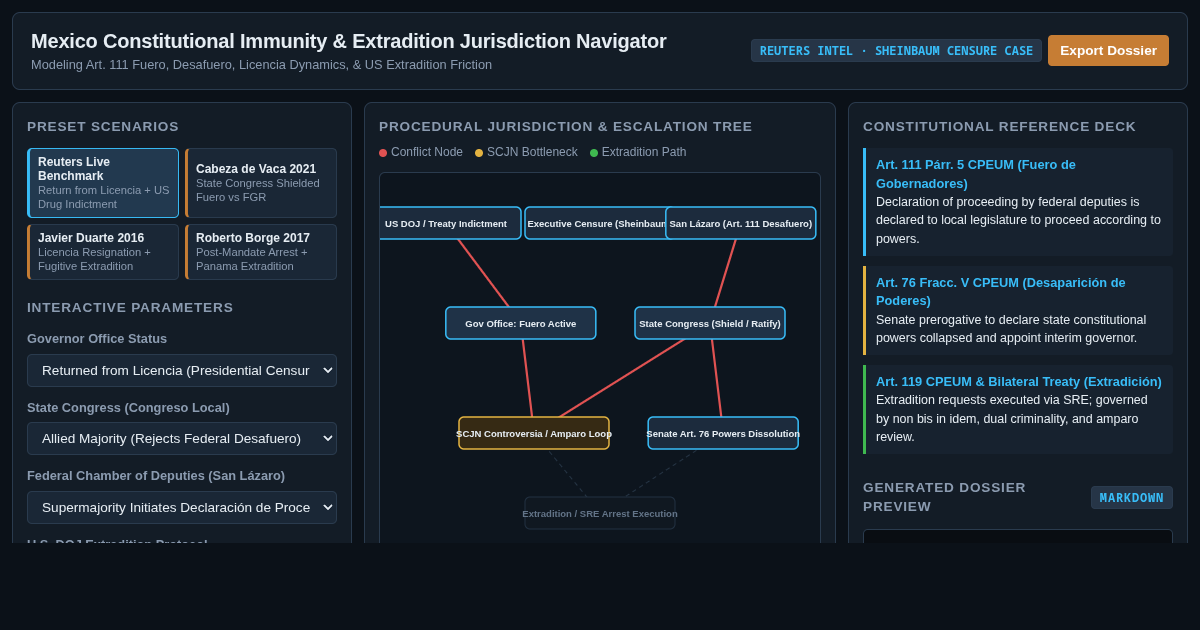Click the Reuters Intel Sheinbaum Censure Case badge
The width and height of the screenshot is (1200, 630).
pos(896,51)
